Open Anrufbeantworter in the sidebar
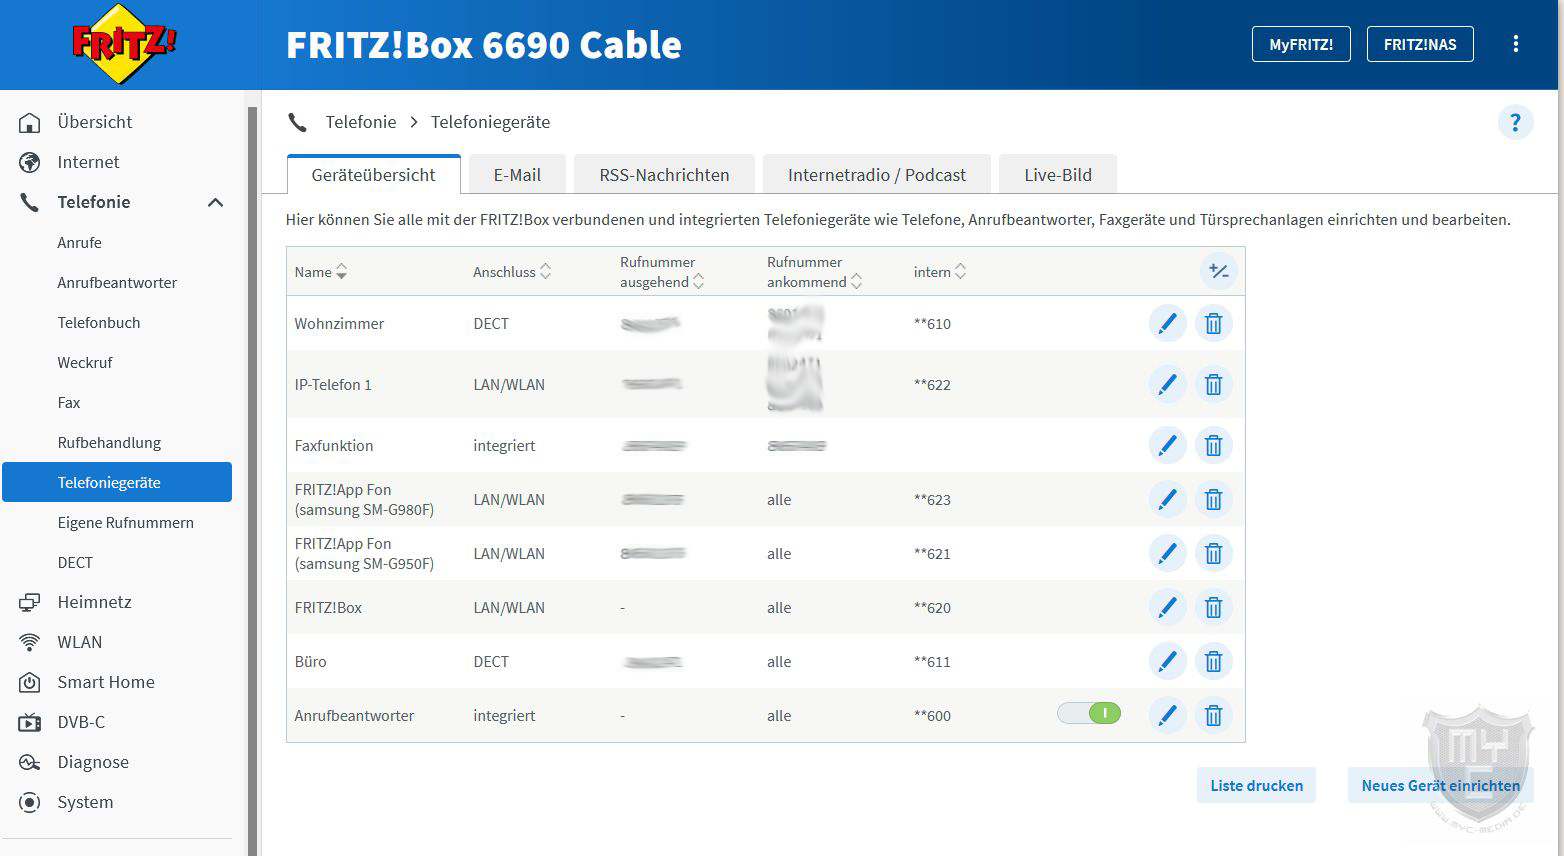This screenshot has width=1564, height=856. [x=117, y=282]
